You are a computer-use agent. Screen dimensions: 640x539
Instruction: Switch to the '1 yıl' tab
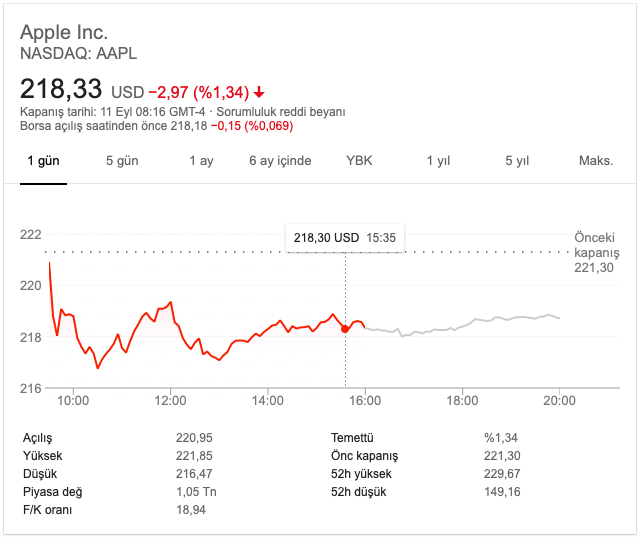point(438,161)
